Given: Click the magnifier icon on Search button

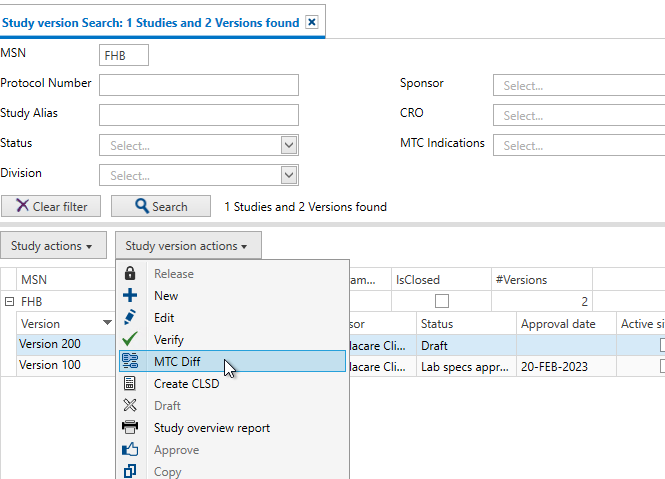Looking at the screenshot, I should [141, 207].
